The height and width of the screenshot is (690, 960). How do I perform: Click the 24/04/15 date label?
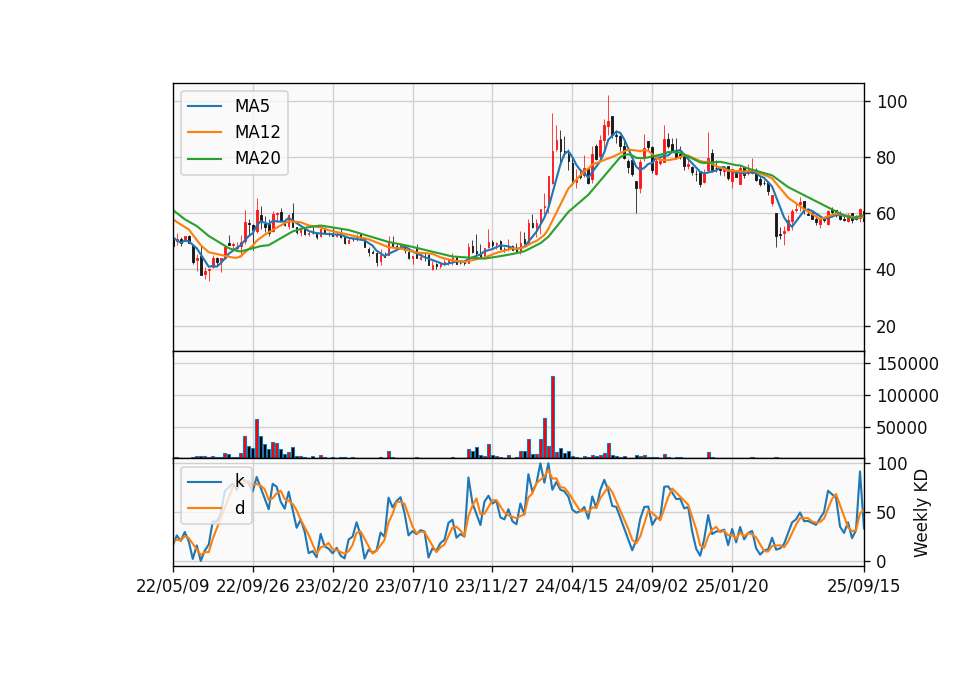(572, 586)
